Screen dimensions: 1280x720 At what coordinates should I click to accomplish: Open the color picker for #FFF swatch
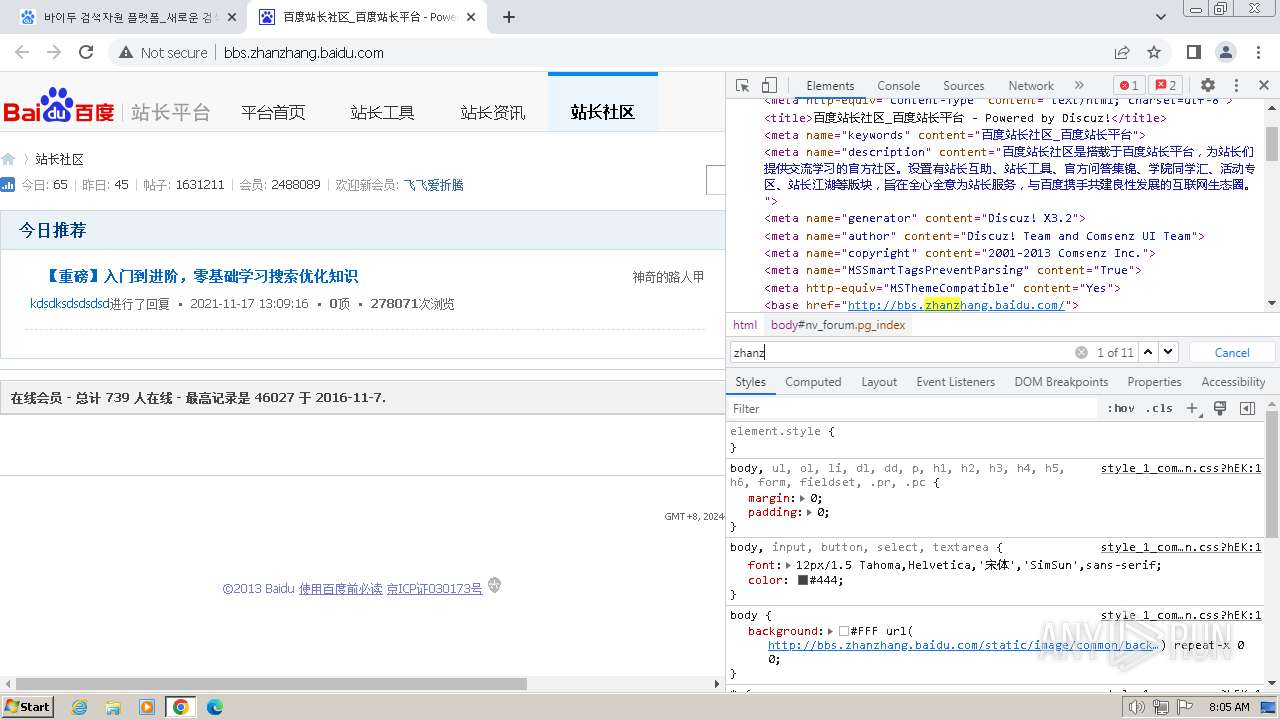tap(843, 631)
